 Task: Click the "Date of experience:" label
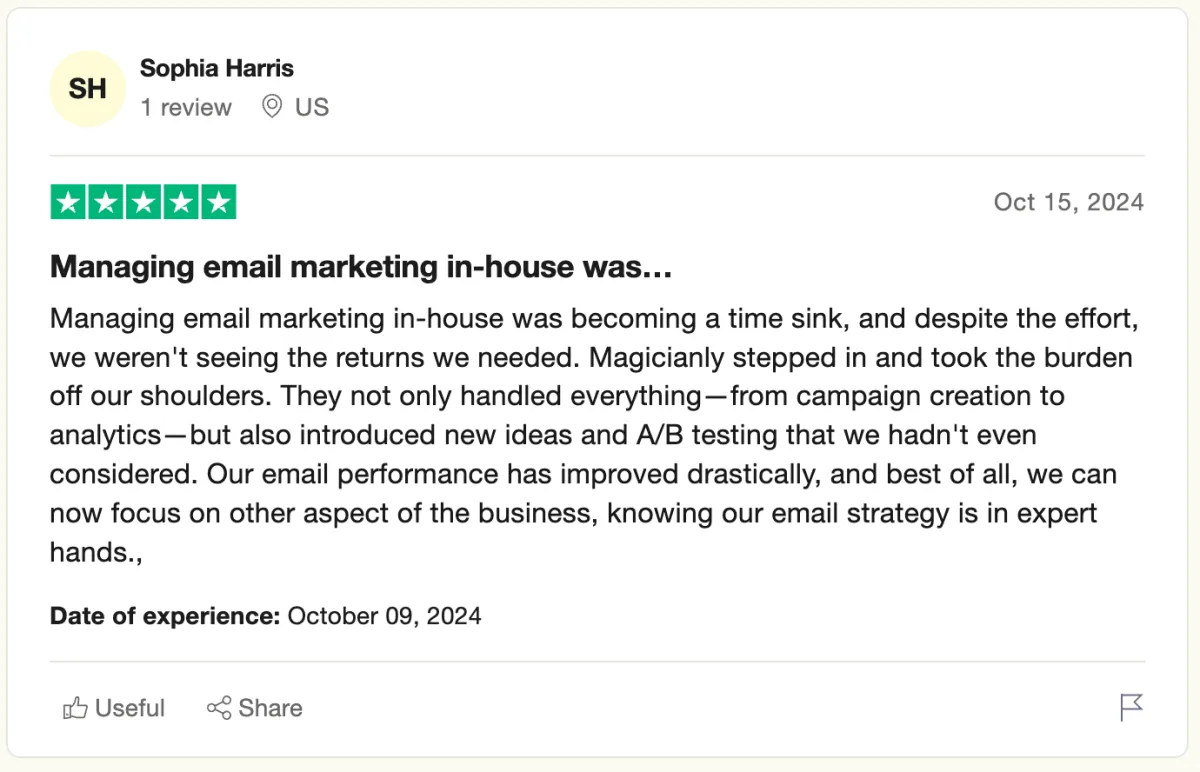pos(165,615)
